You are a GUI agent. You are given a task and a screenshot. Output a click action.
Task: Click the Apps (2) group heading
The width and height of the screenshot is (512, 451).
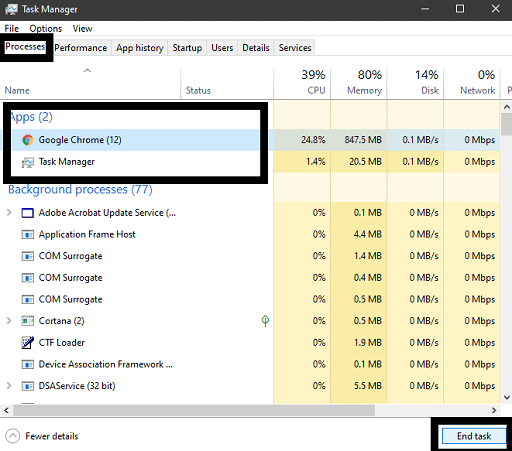point(32,117)
